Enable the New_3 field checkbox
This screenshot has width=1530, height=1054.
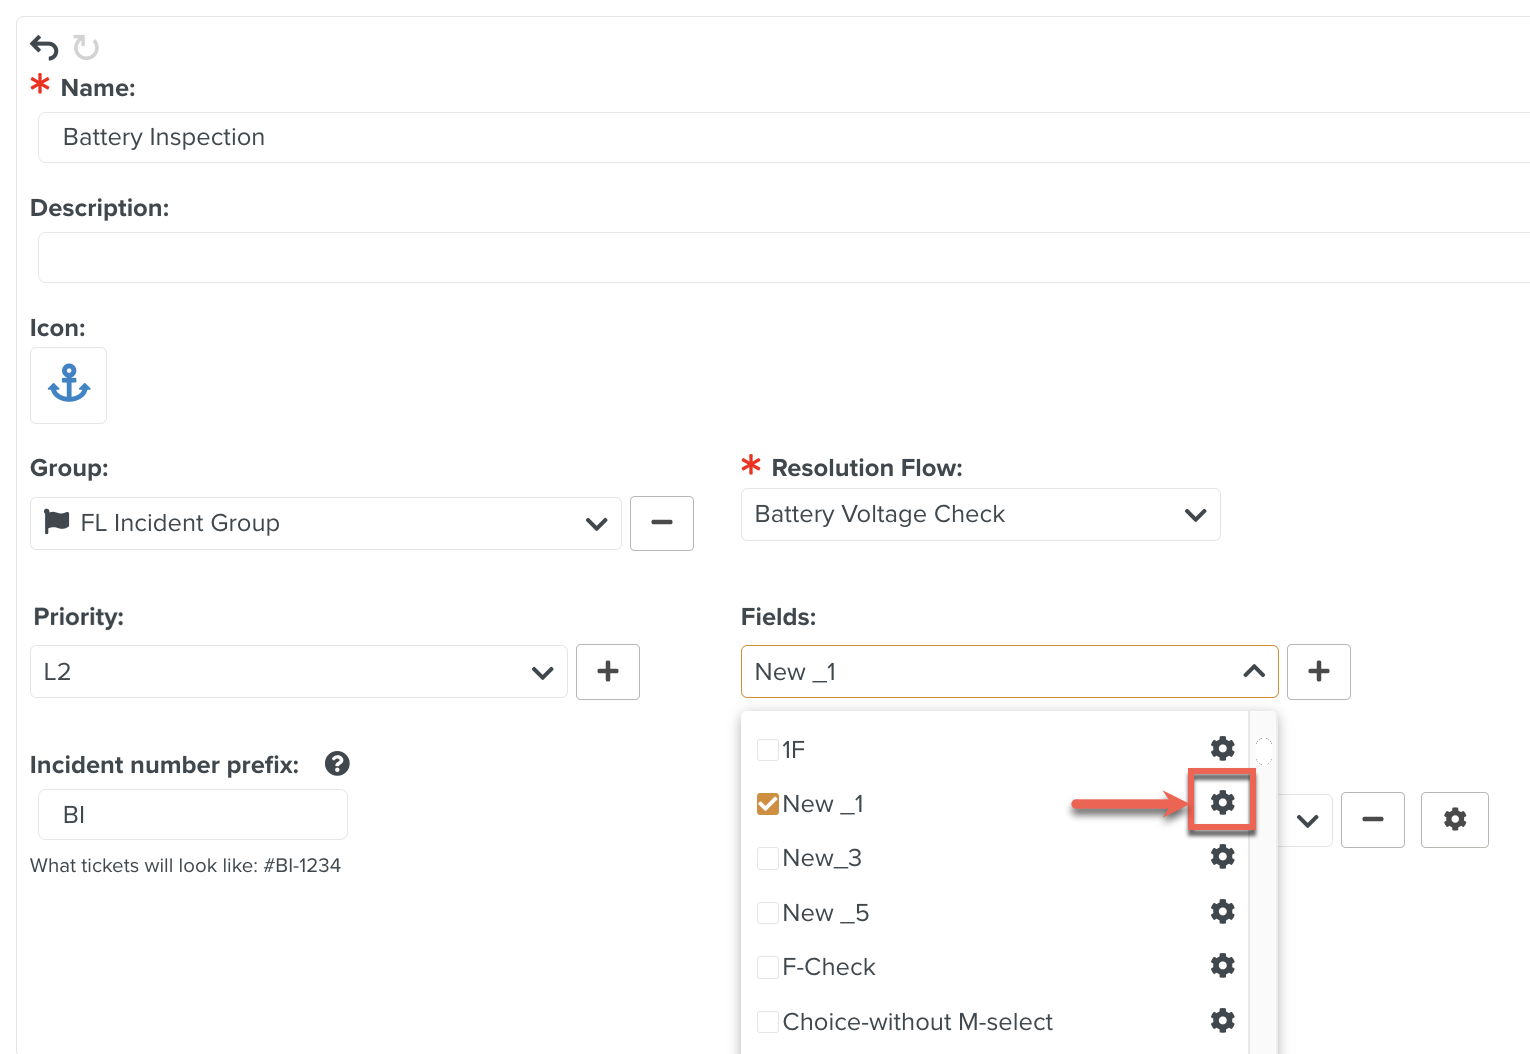pyautogui.click(x=768, y=858)
